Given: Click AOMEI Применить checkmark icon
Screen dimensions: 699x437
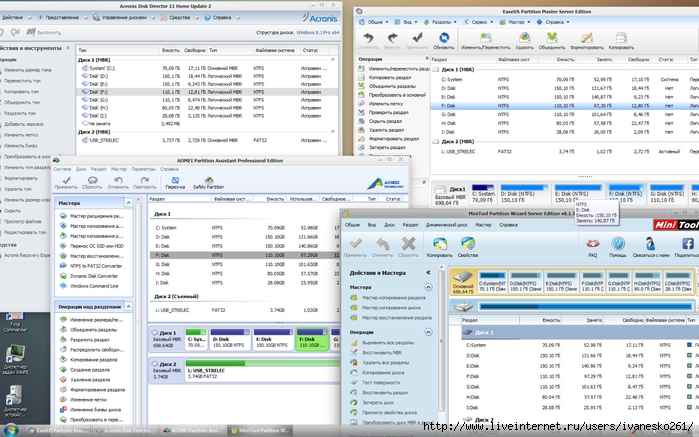Looking at the screenshot, I should coord(66,180).
